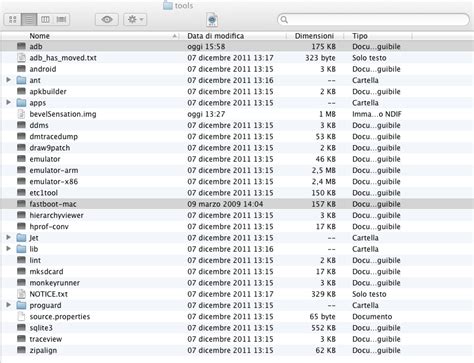The image size is (474, 363).
Task: Select the emulator-x86 file icon
Action: point(21,181)
